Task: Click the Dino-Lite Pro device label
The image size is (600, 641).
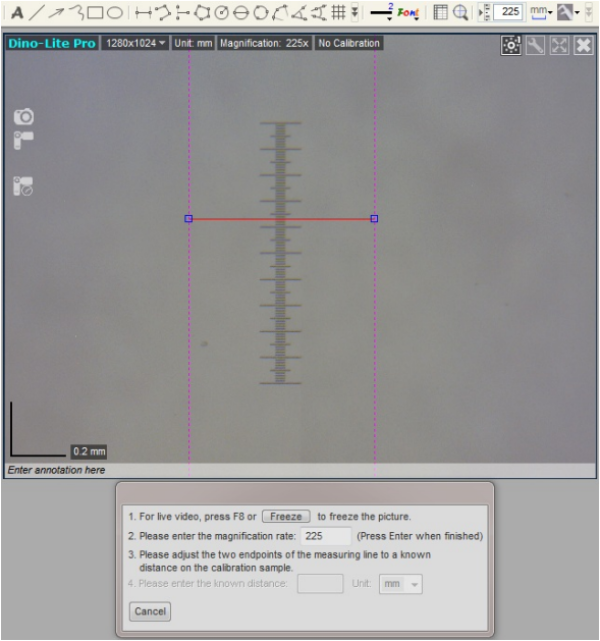Action: [x=51, y=43]
